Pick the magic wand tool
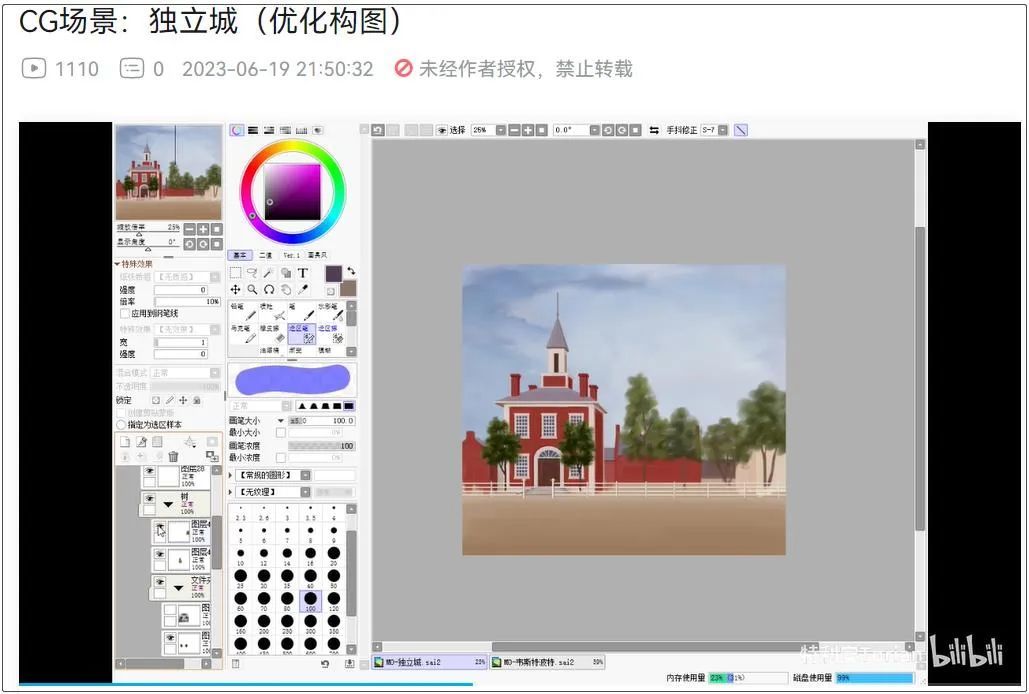1029x694 pixels. click(x=269, y=273)
